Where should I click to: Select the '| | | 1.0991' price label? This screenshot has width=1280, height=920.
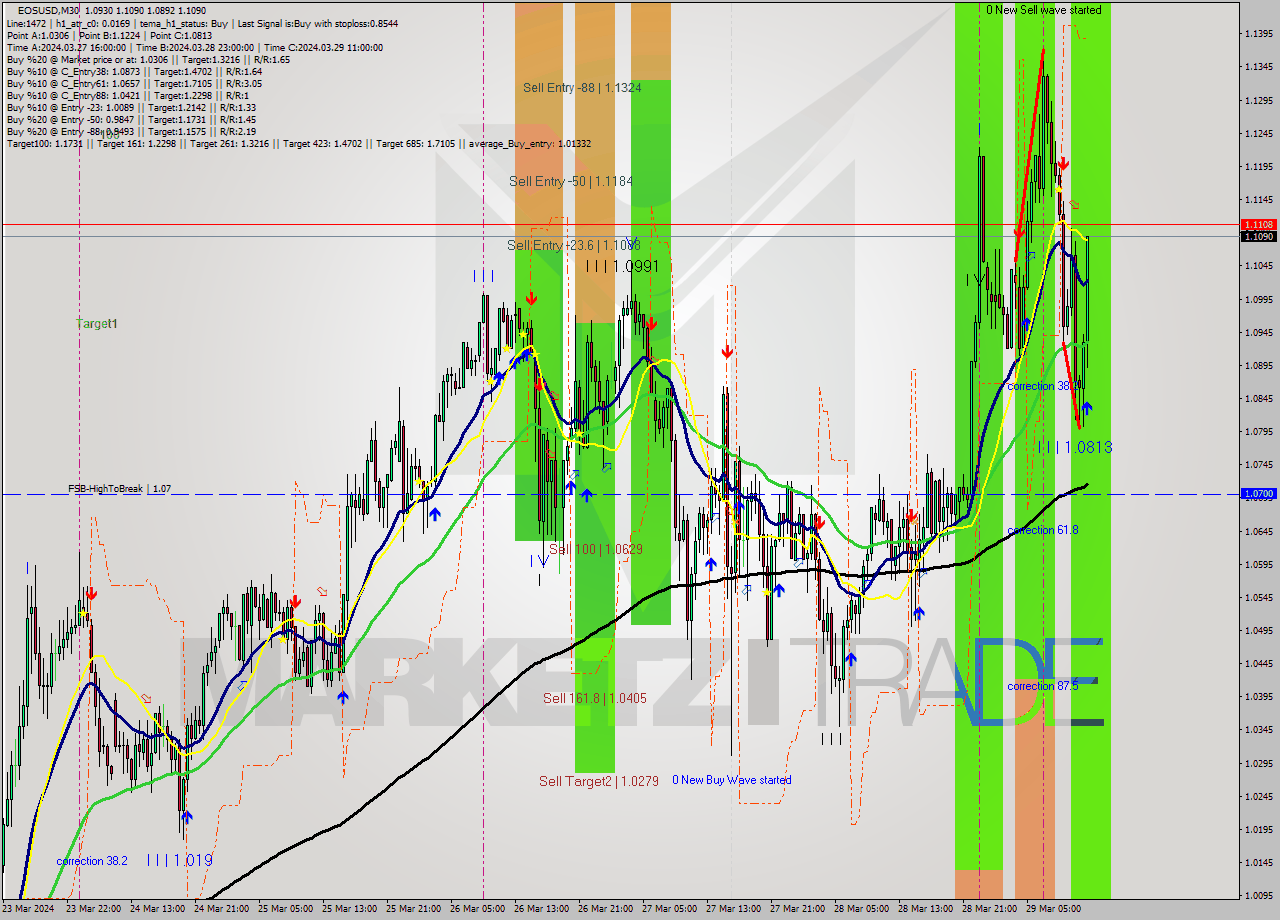point(622,266)
